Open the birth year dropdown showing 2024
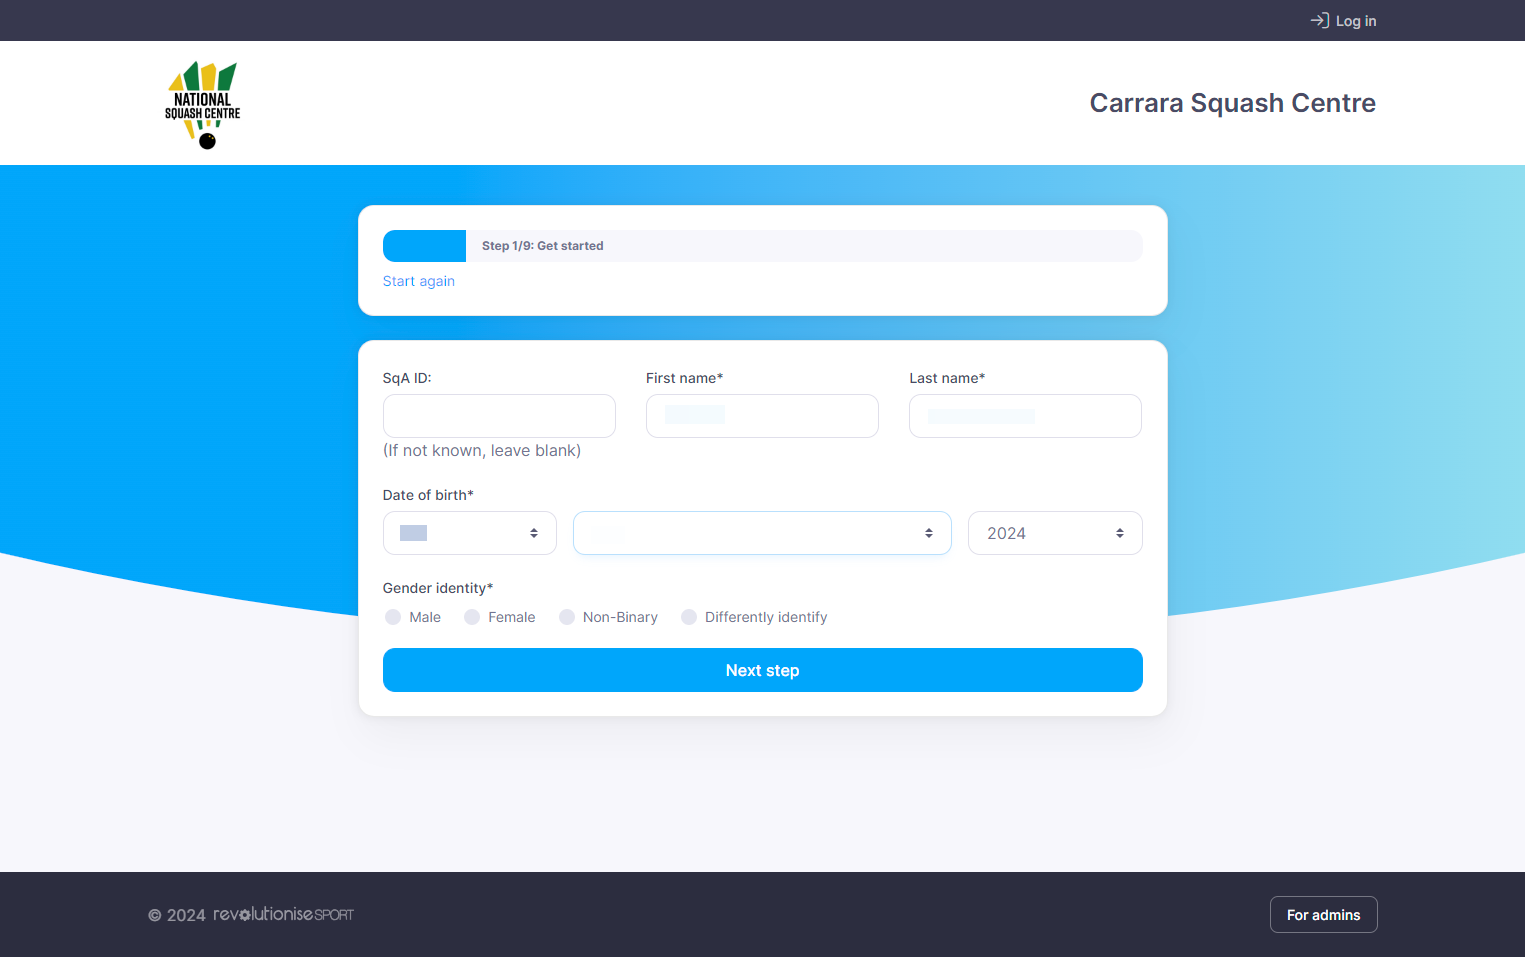This screenshot has width=1525, height=957. pyautogui.click(x=1055, y=533)
